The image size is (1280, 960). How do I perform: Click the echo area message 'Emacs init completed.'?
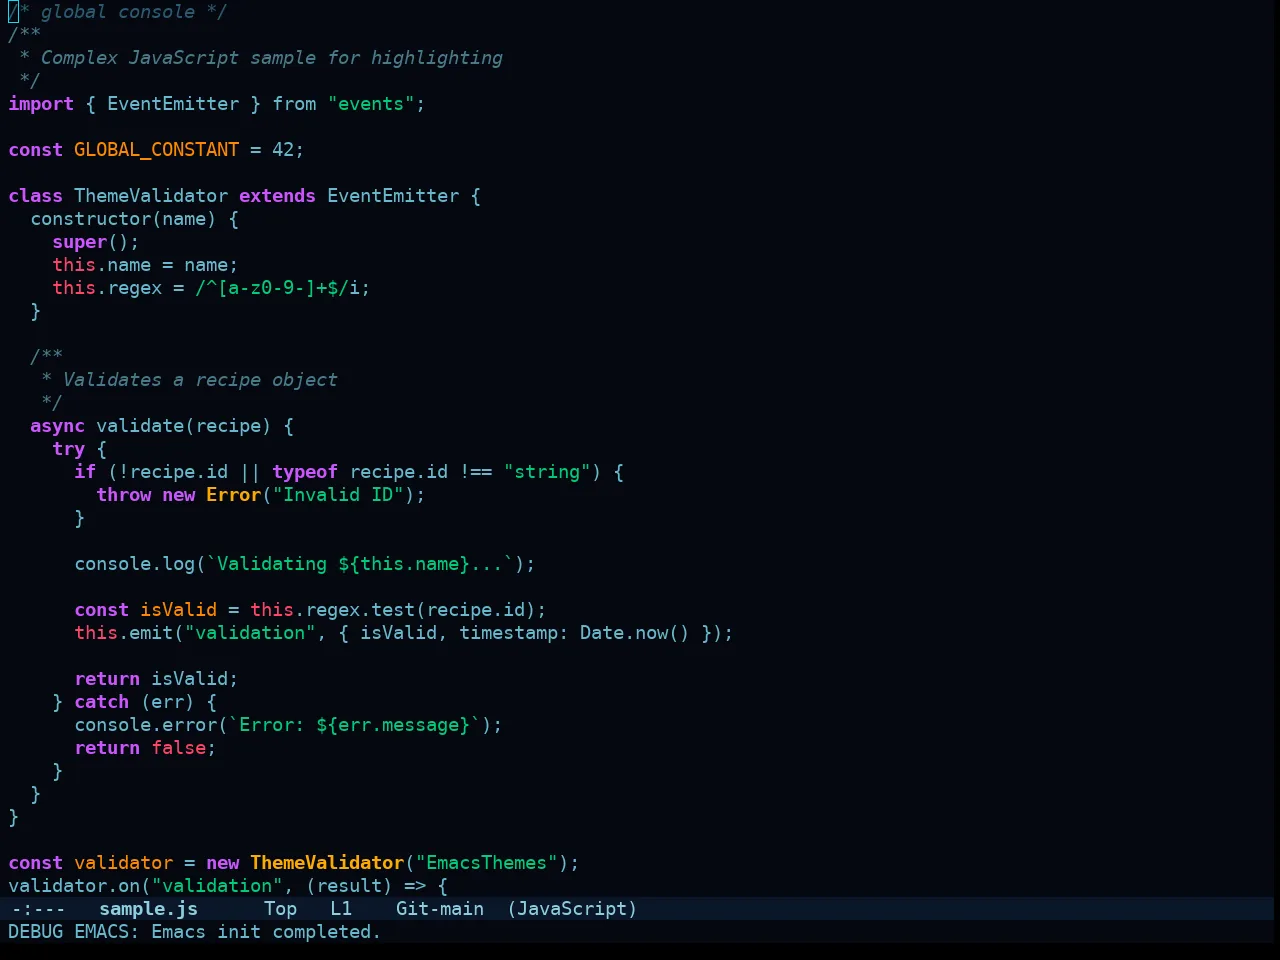point(266,932)
